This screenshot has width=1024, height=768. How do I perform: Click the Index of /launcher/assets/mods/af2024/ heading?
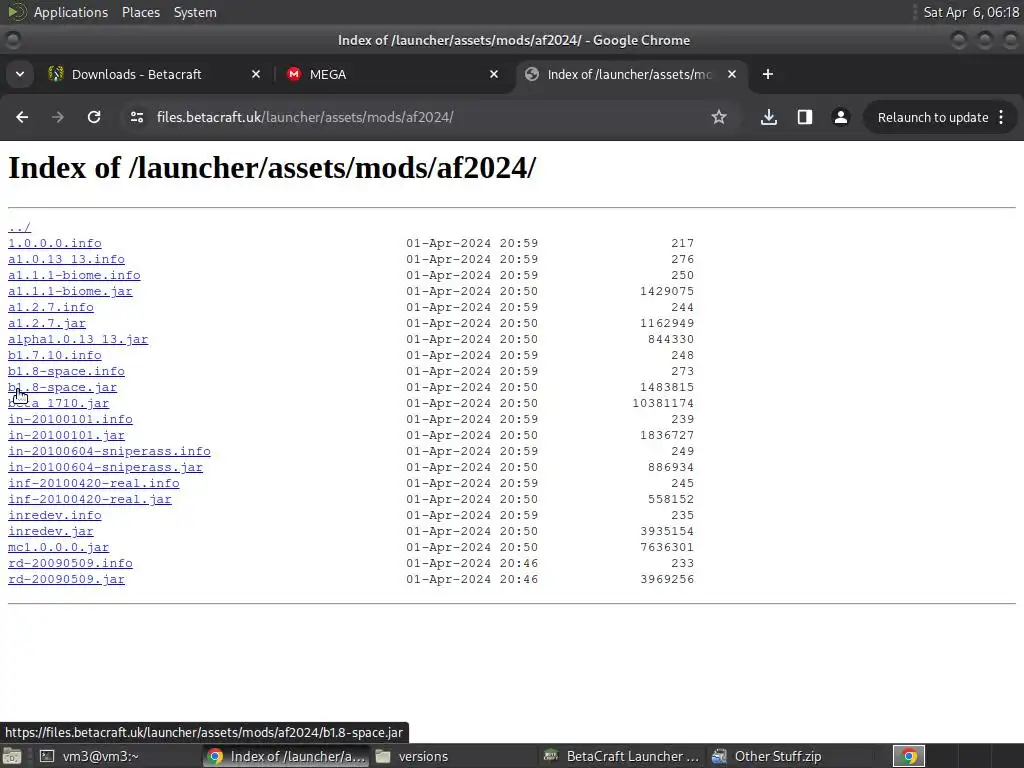tap(272, 167)
